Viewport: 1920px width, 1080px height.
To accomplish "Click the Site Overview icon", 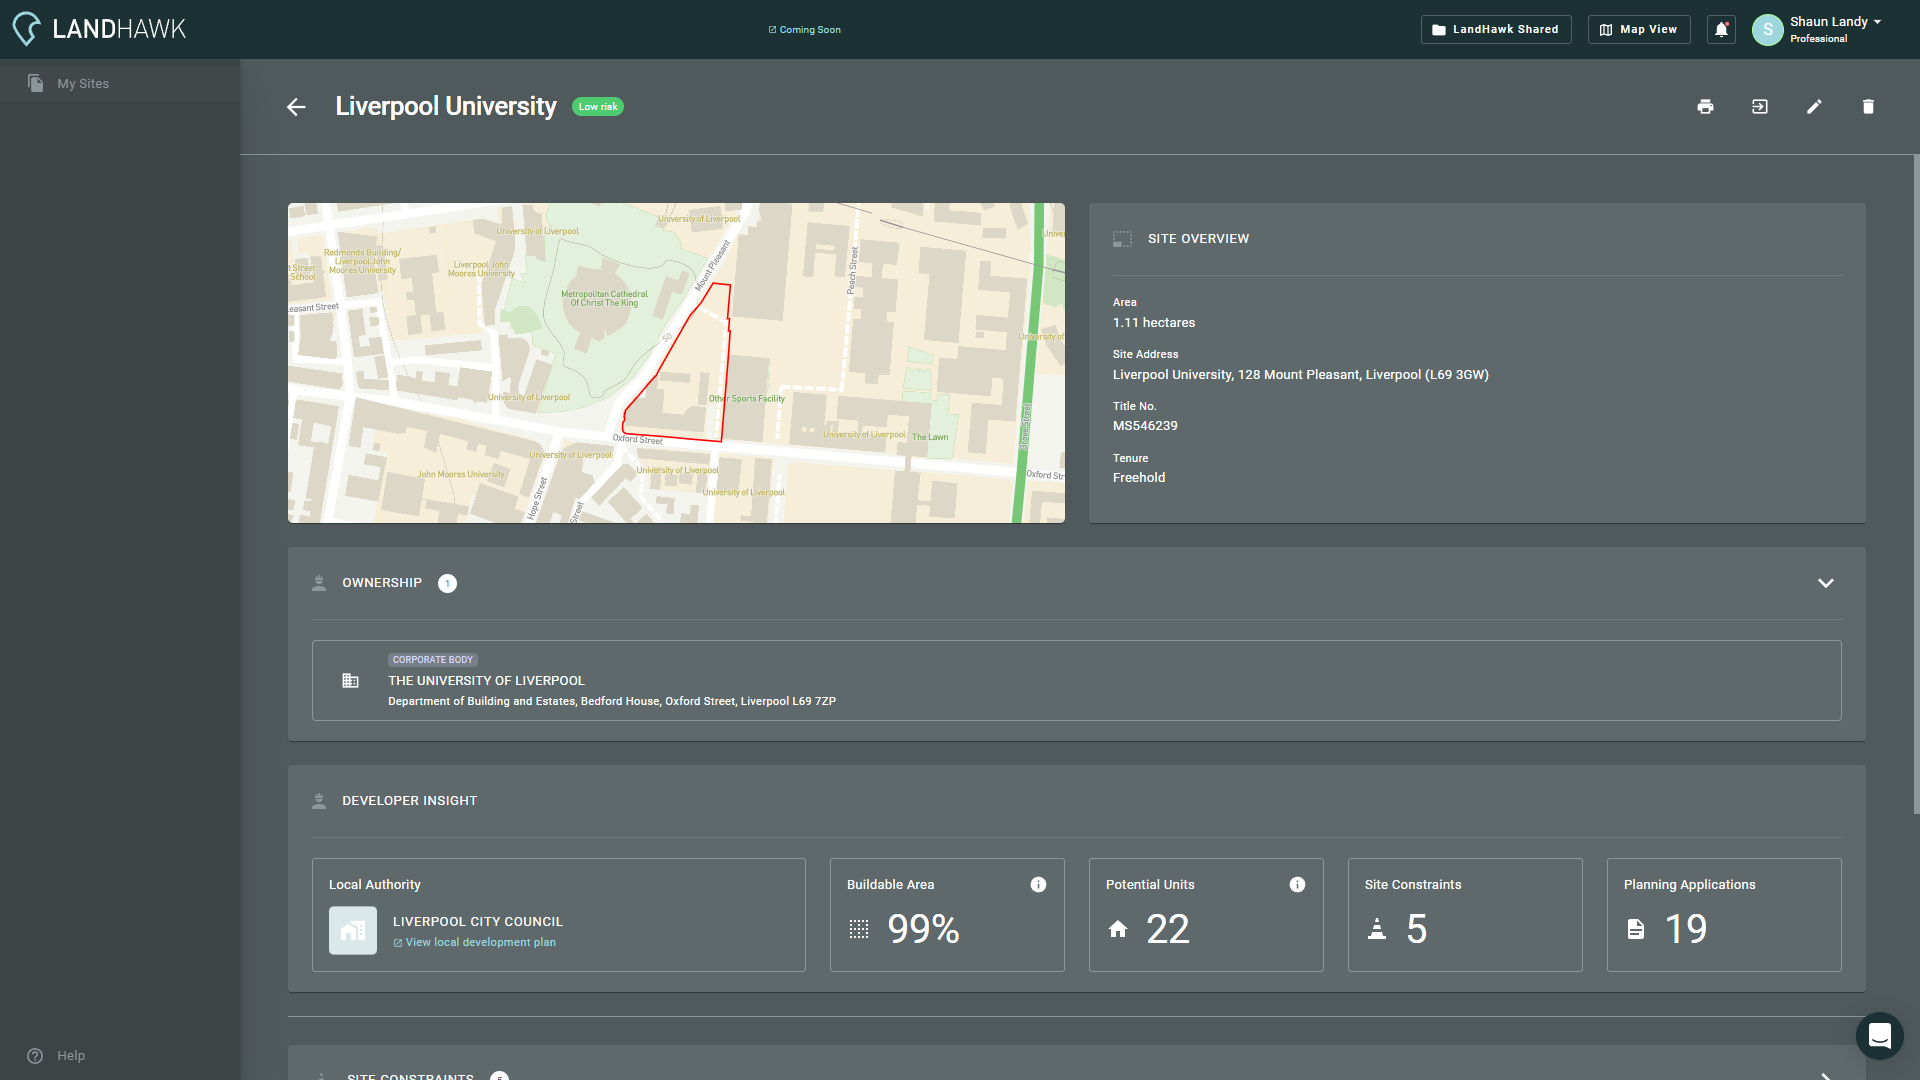I will (1123, 239).
